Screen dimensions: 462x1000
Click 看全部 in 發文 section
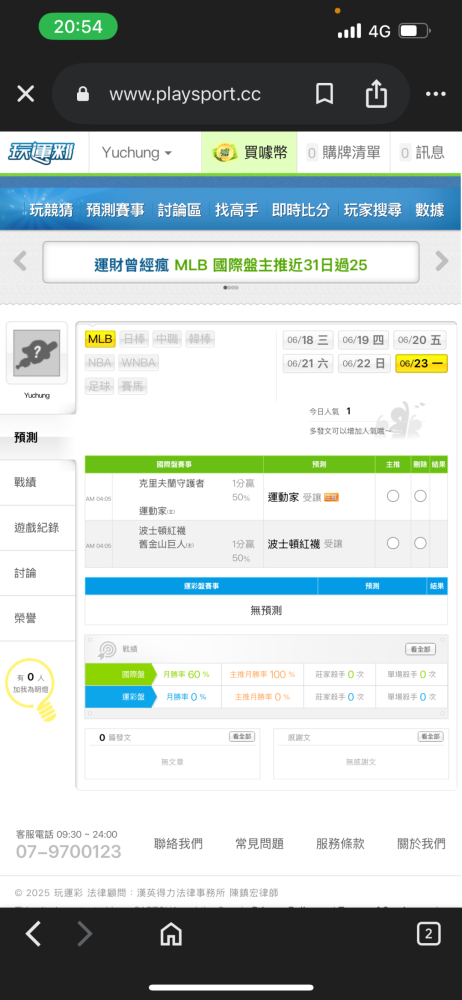click(242, 737)
